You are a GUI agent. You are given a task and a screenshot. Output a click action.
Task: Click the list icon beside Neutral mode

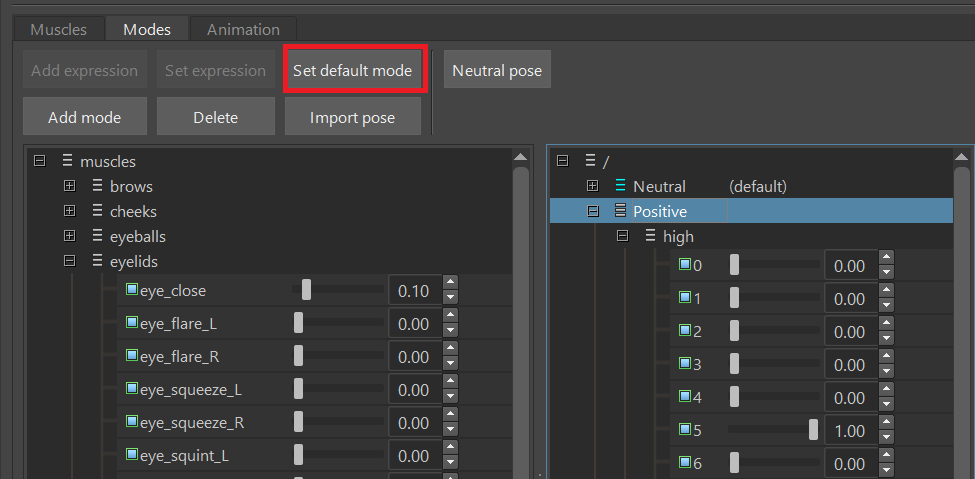point(620,186)
